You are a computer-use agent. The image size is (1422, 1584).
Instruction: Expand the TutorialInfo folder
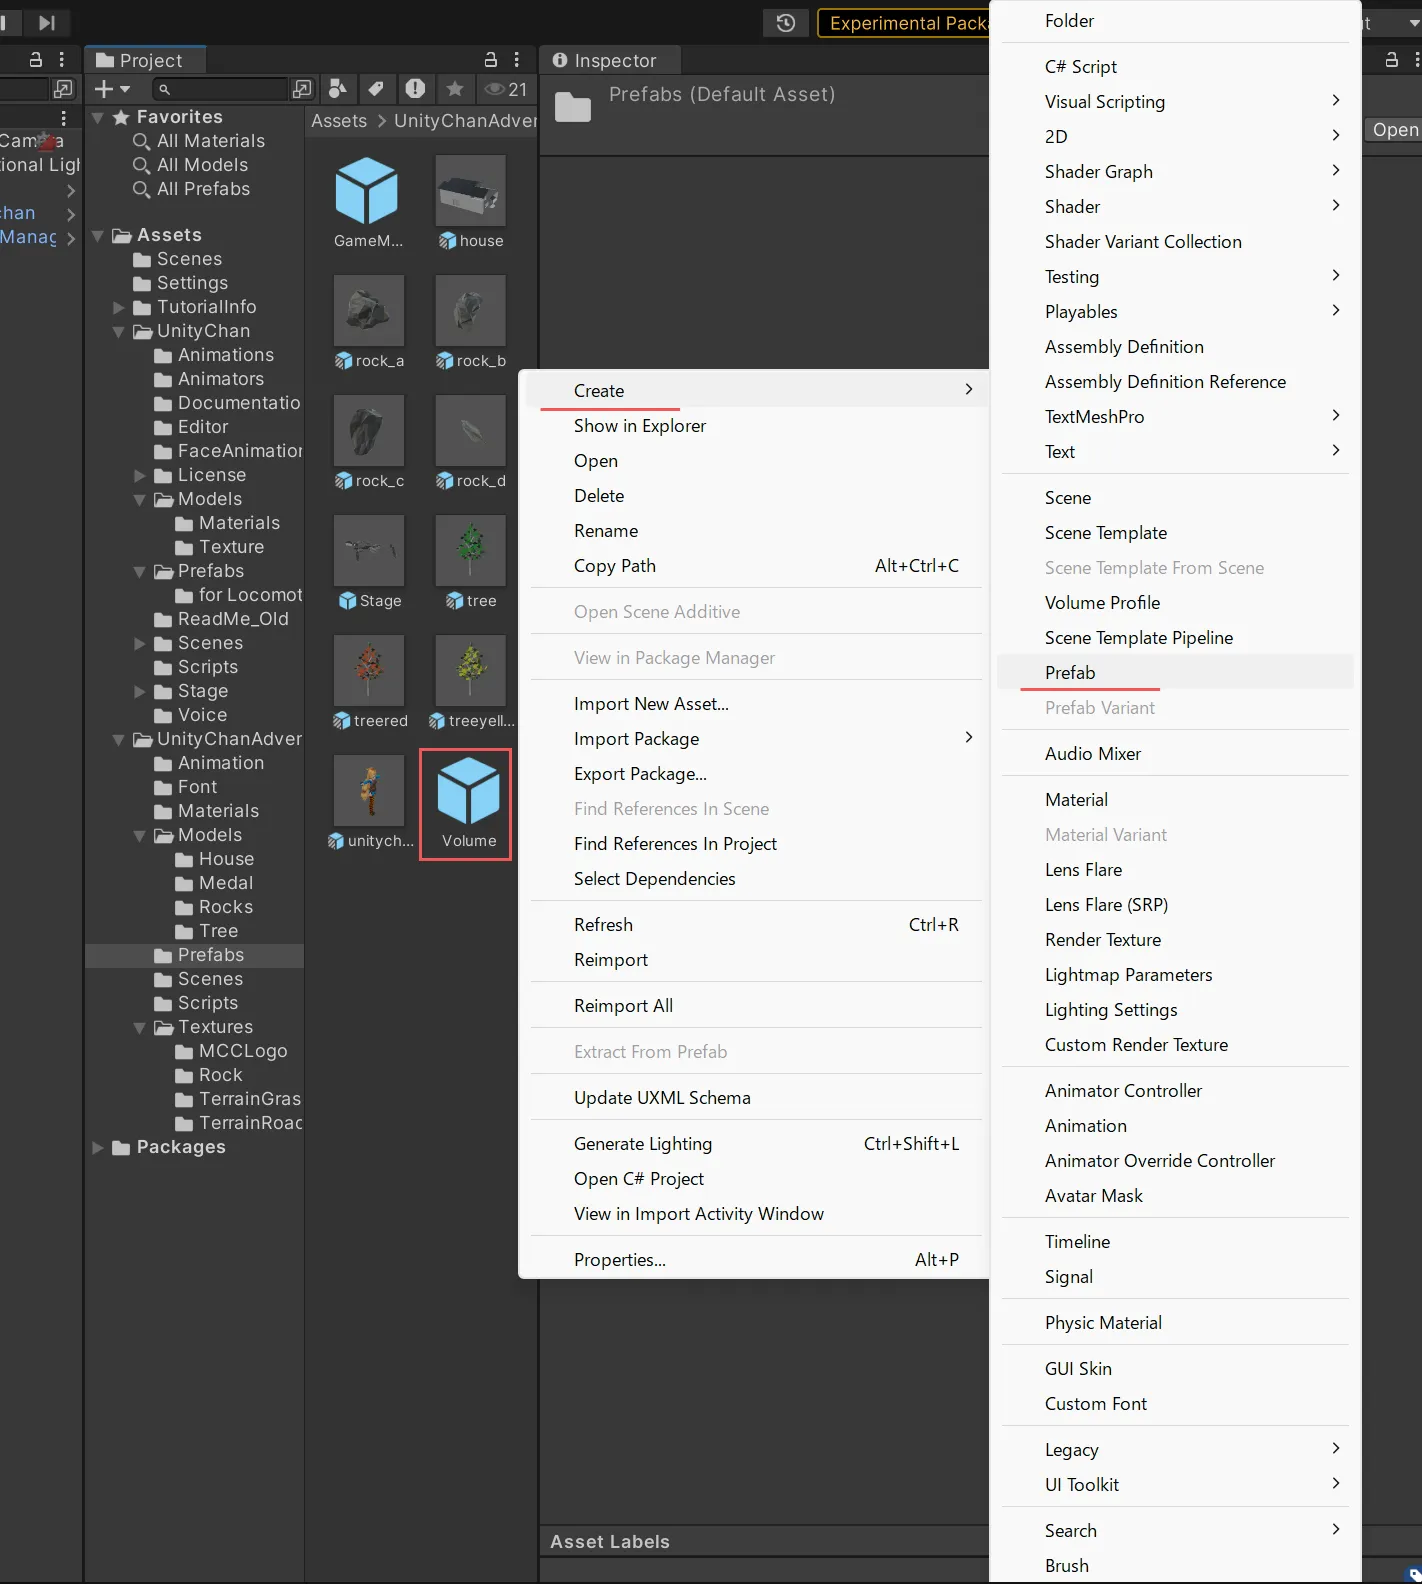click(x=119, y=307)
